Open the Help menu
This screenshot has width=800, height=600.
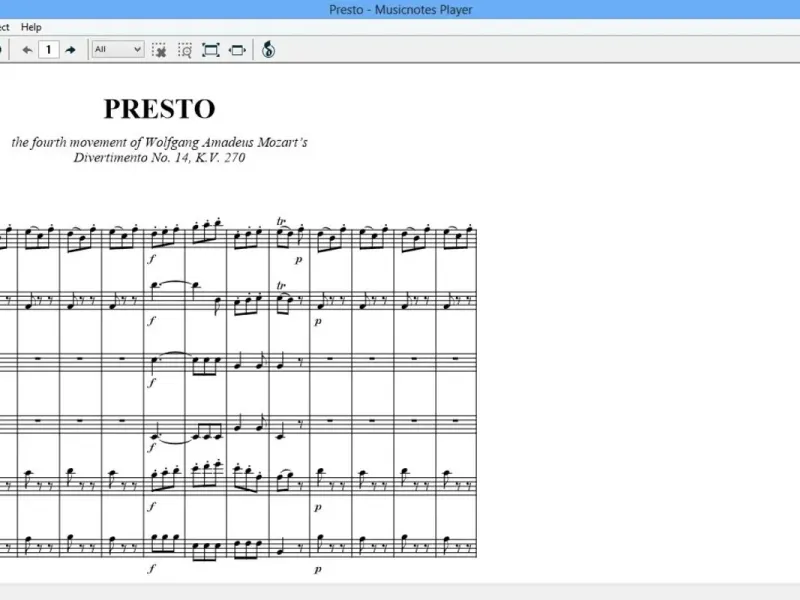click(x=31, y=27)
